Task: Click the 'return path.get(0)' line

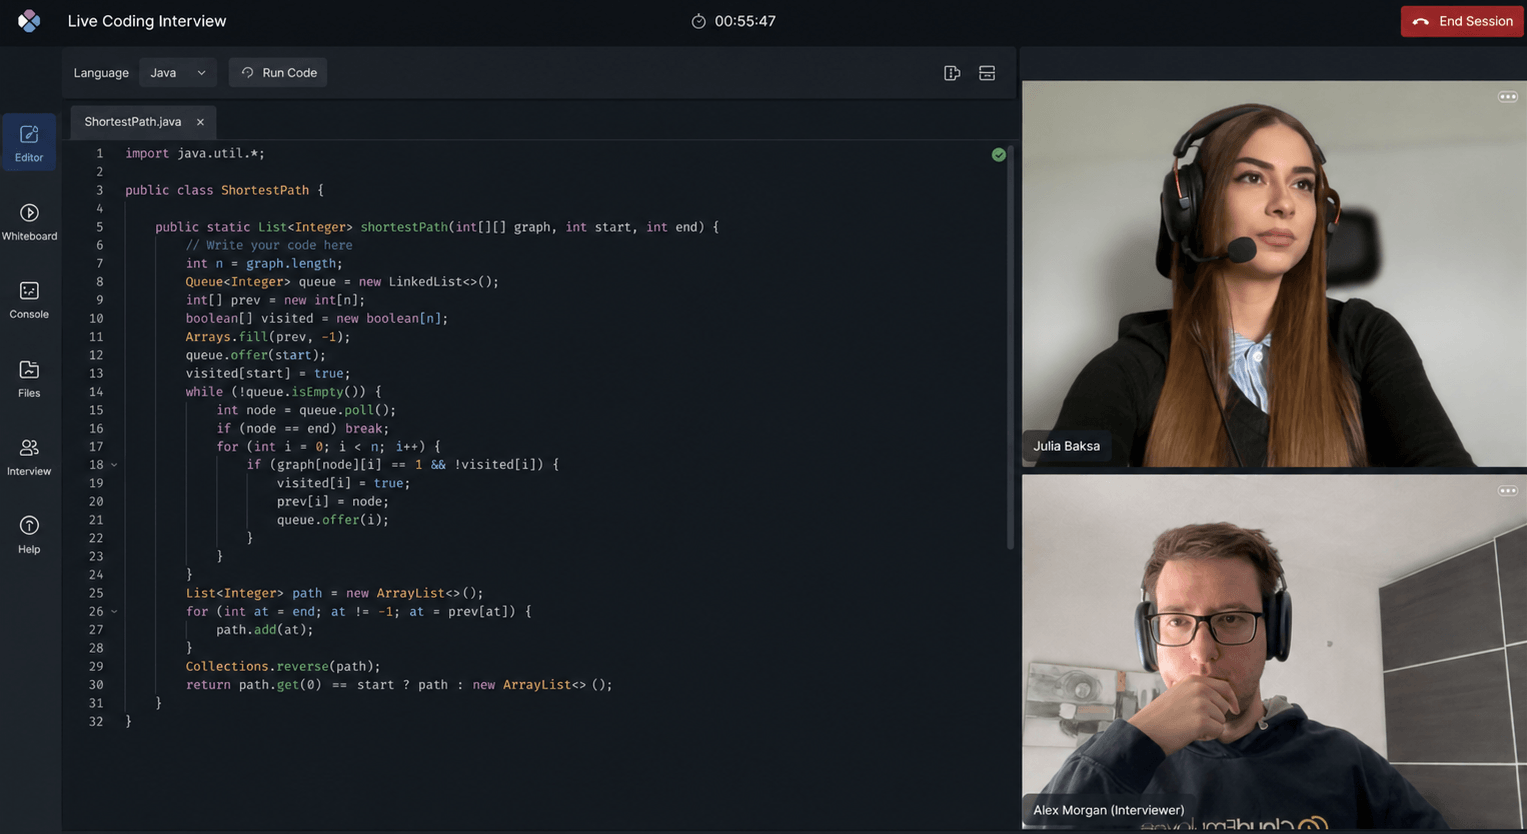Action: point(399,685)
